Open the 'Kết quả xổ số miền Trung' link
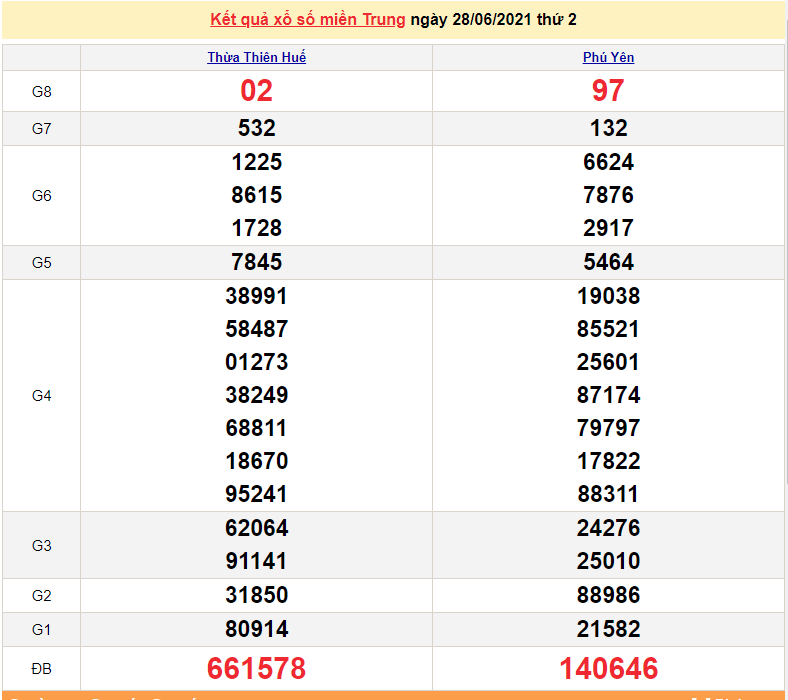The width and height of the screenshot is (788, 700). pyautogui.click(x=308, y=20)
